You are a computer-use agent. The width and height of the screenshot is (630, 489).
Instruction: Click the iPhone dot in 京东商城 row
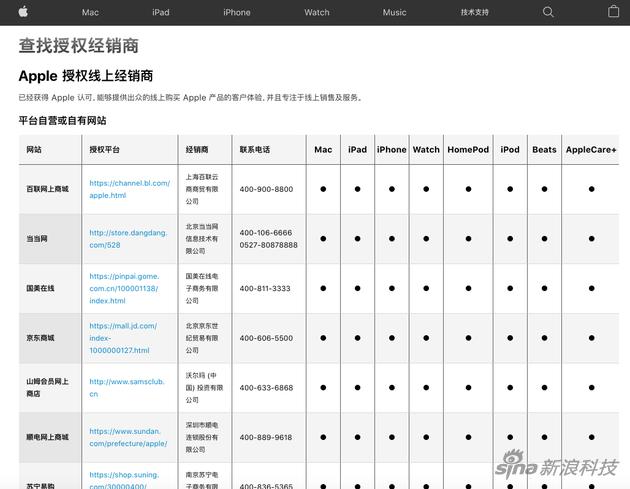coord(392,338)
